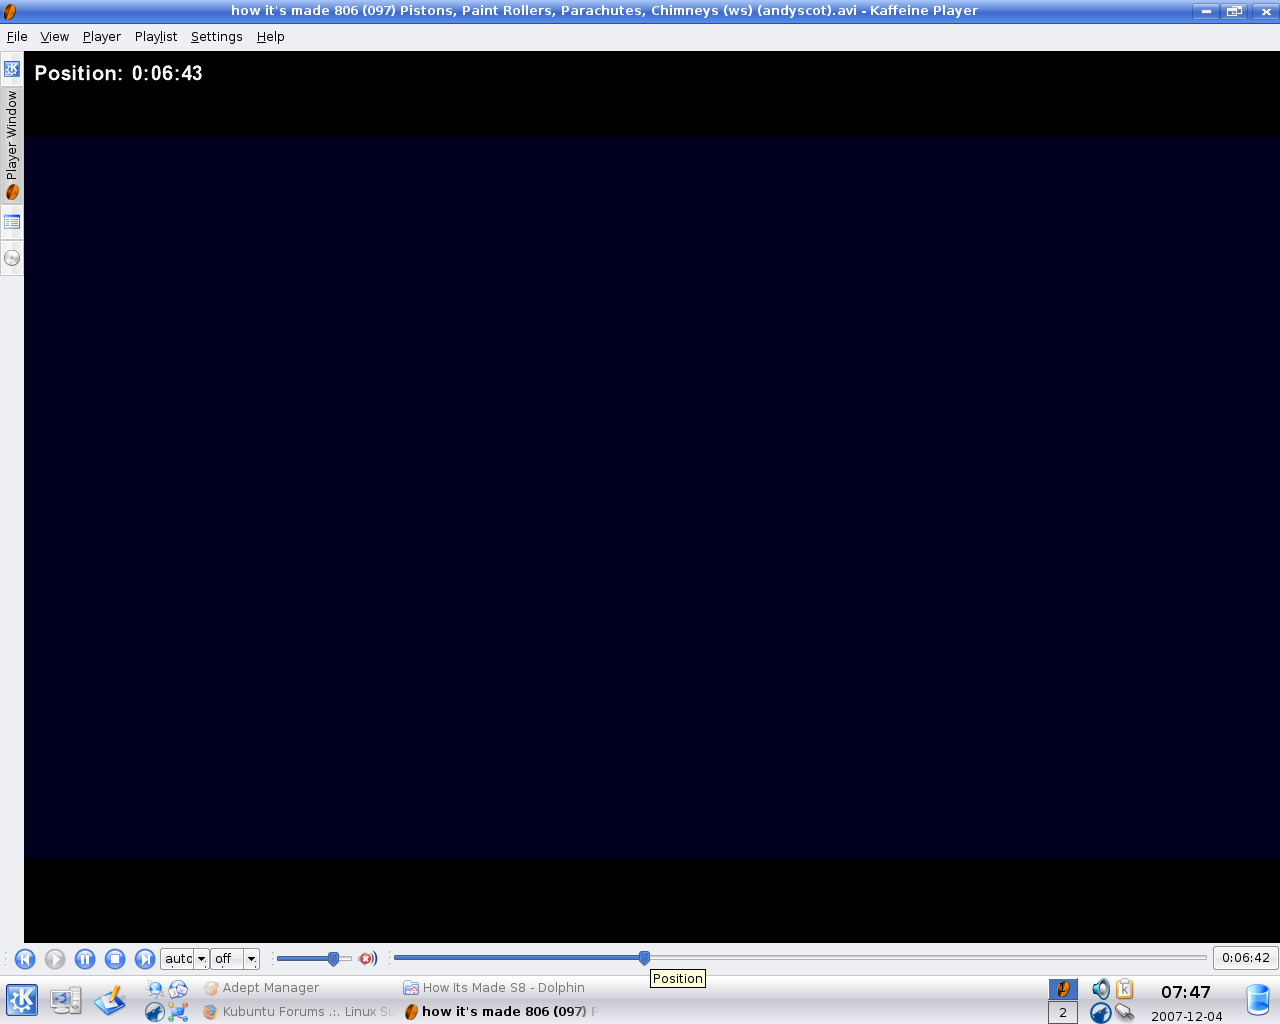Open the Settings menu
Screen dimensions: 1280x1024
coord(216,37)
